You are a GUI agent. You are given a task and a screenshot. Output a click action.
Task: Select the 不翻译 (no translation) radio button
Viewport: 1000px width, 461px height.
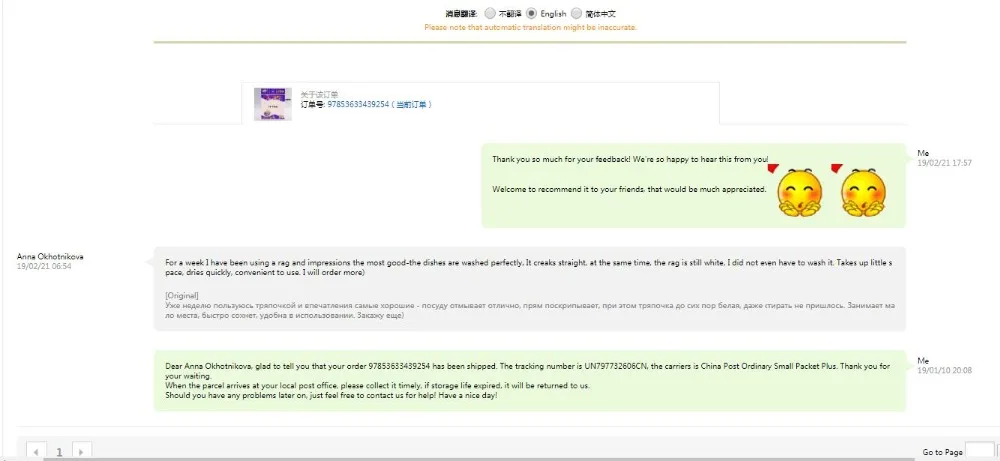coord(490,13)
